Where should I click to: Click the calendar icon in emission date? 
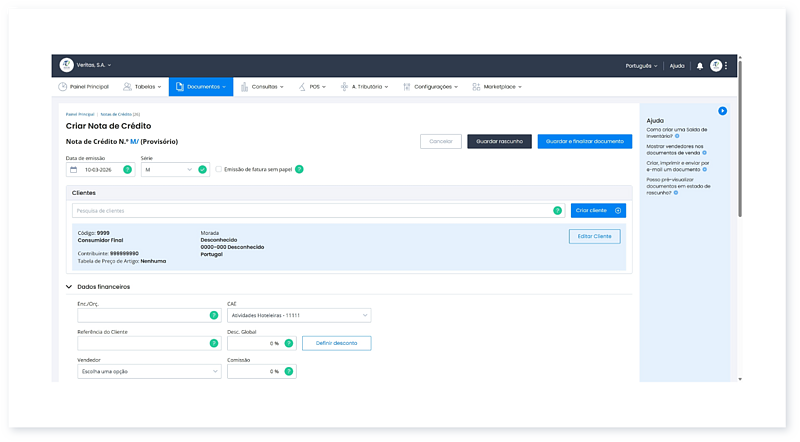click(x=74, y=170)
